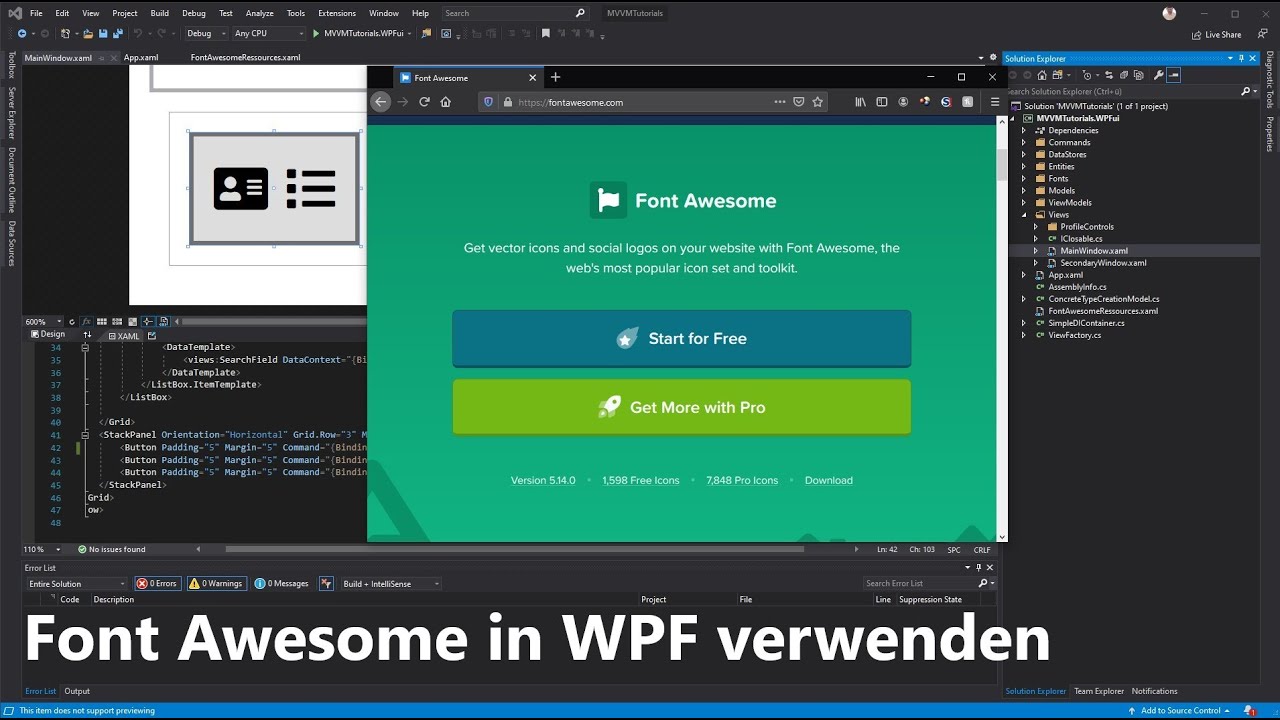Switch to FontAwesomeRessources.xaml tab

click(245, 57)
